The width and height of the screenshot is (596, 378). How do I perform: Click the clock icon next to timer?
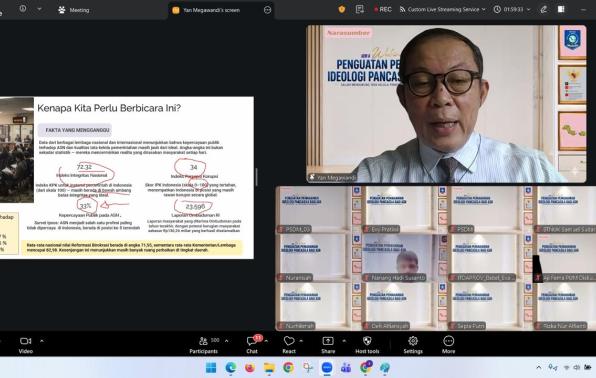click(x=497, y=10)
